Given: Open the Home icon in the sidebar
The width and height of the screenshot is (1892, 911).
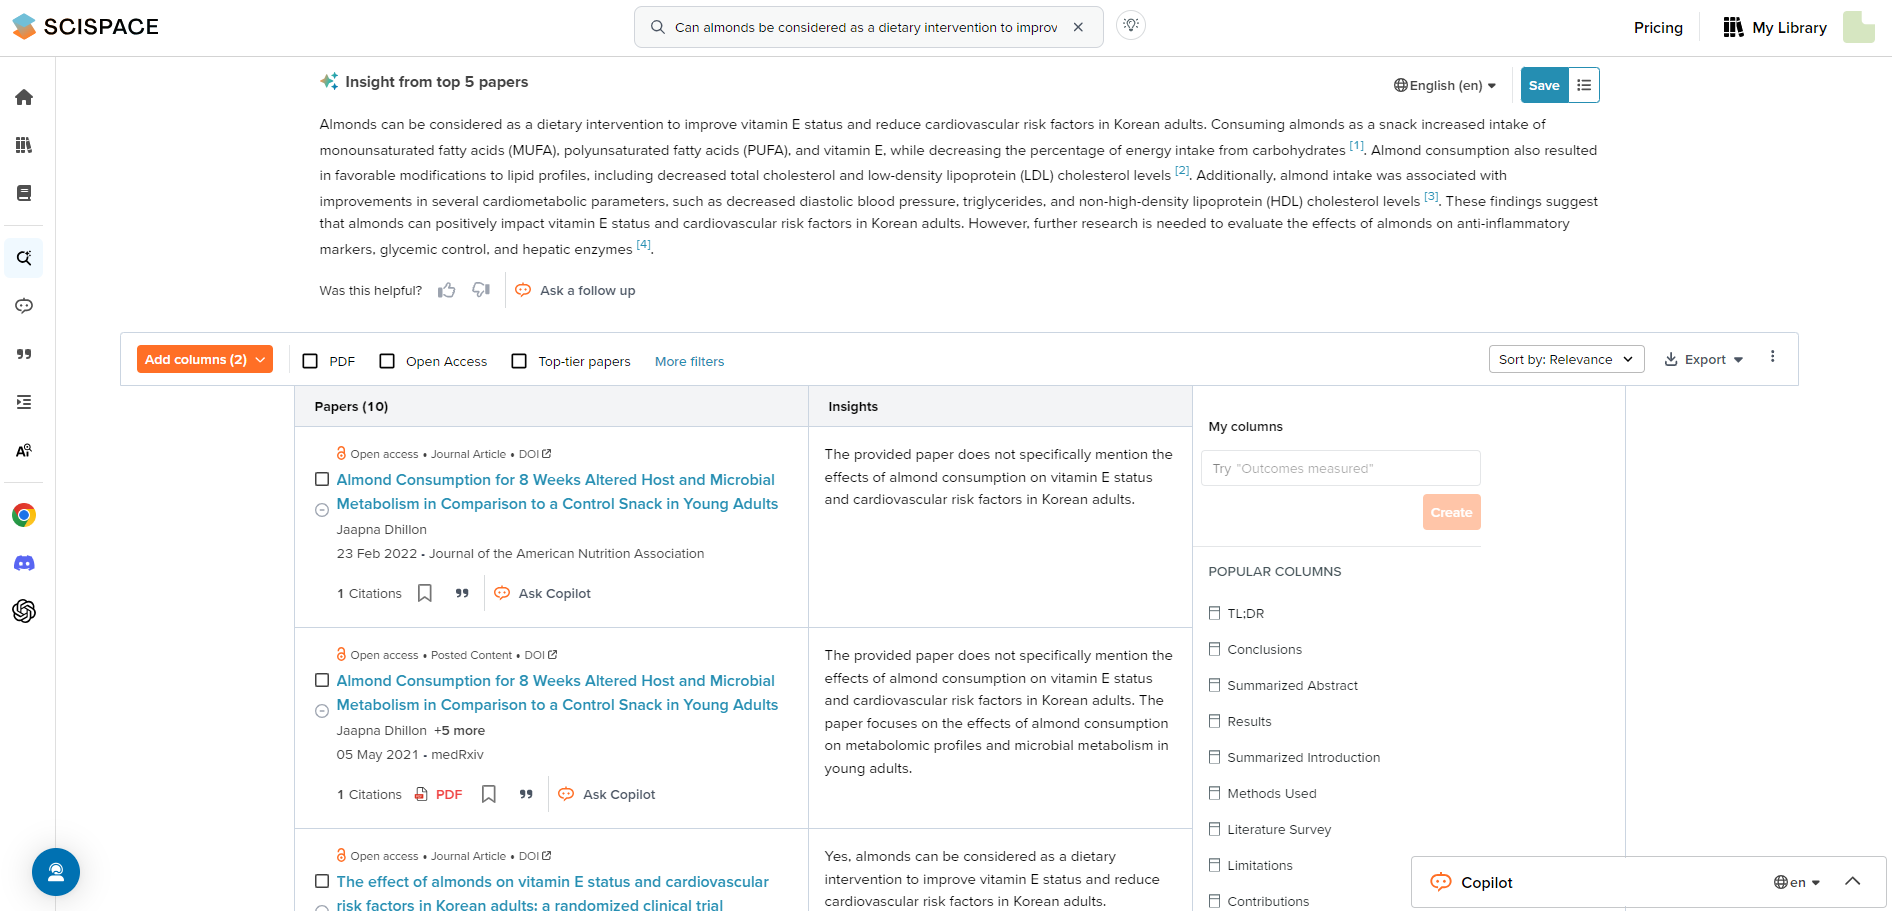Looking at the screenshot, I should (x=24, y=97).
